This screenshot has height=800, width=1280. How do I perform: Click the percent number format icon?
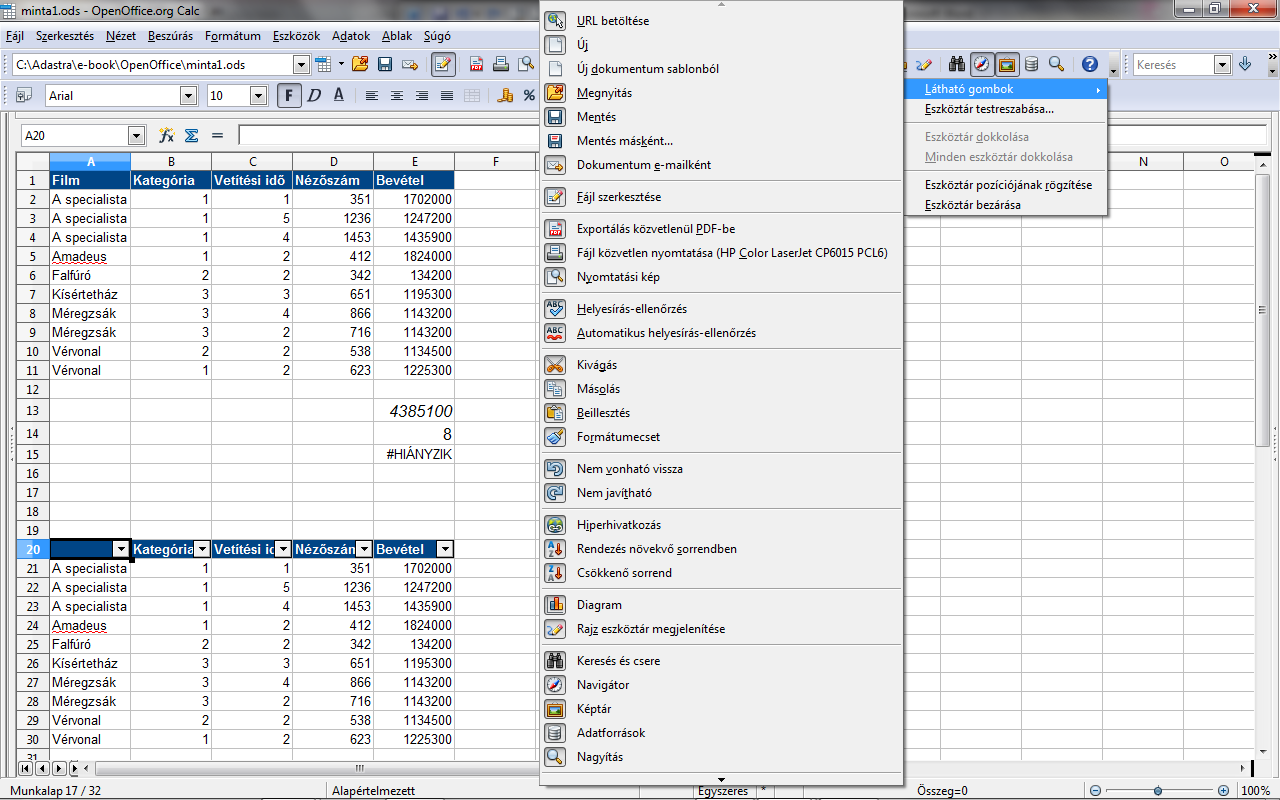(529, 95)
